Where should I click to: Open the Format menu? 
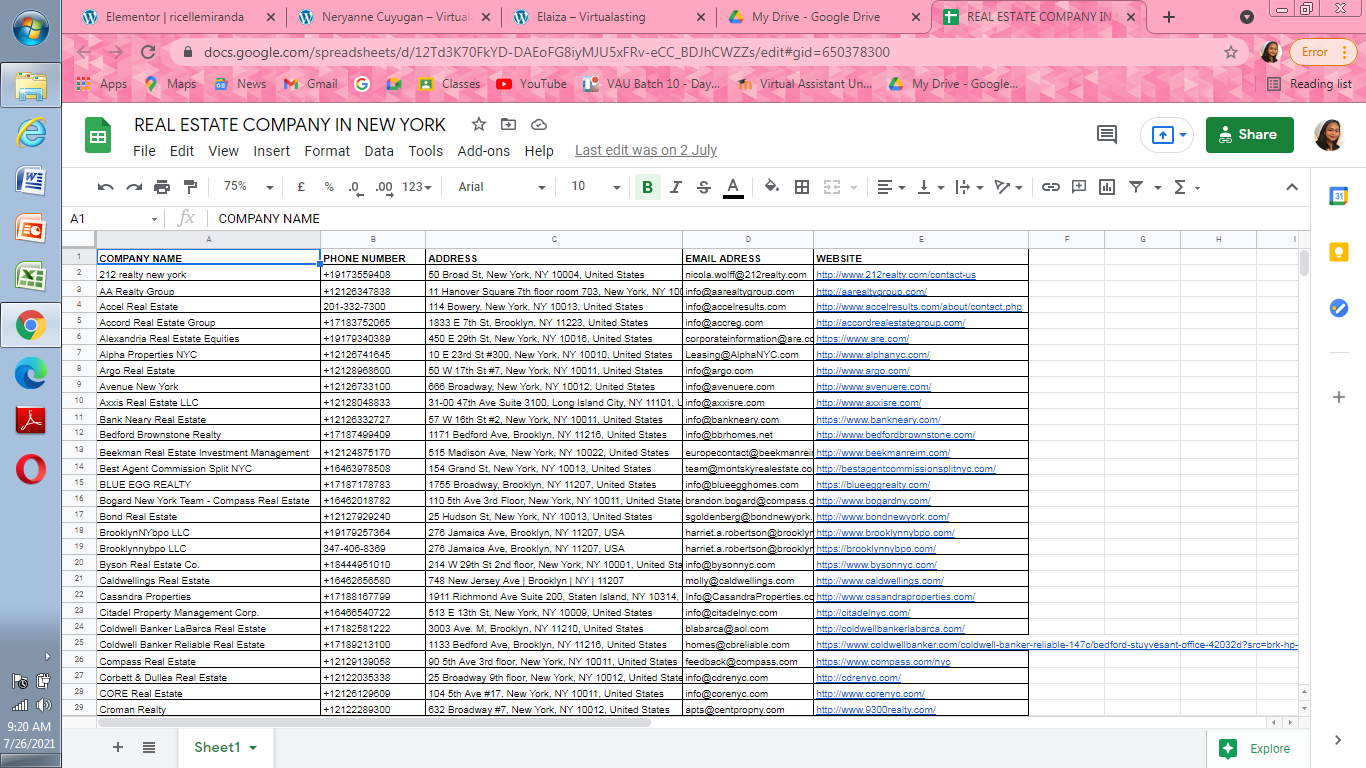327,151
